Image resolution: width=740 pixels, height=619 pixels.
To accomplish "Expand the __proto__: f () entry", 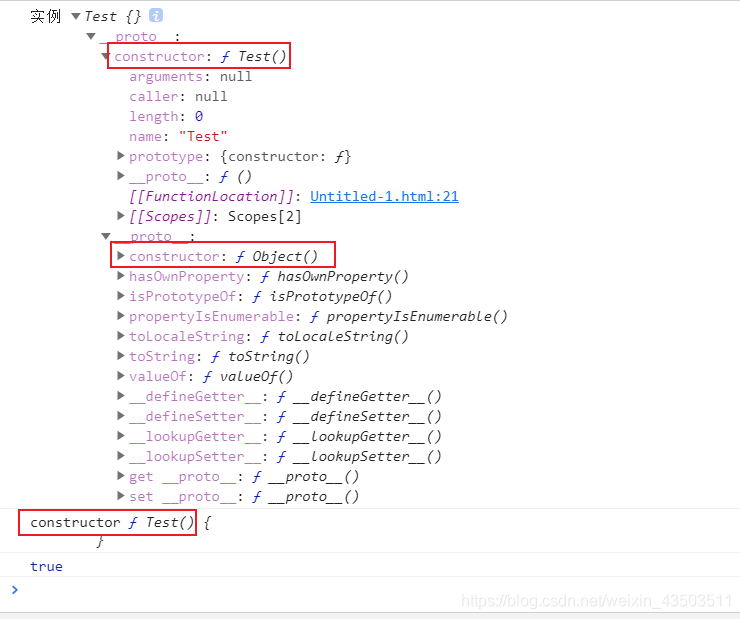I will 121,176.
